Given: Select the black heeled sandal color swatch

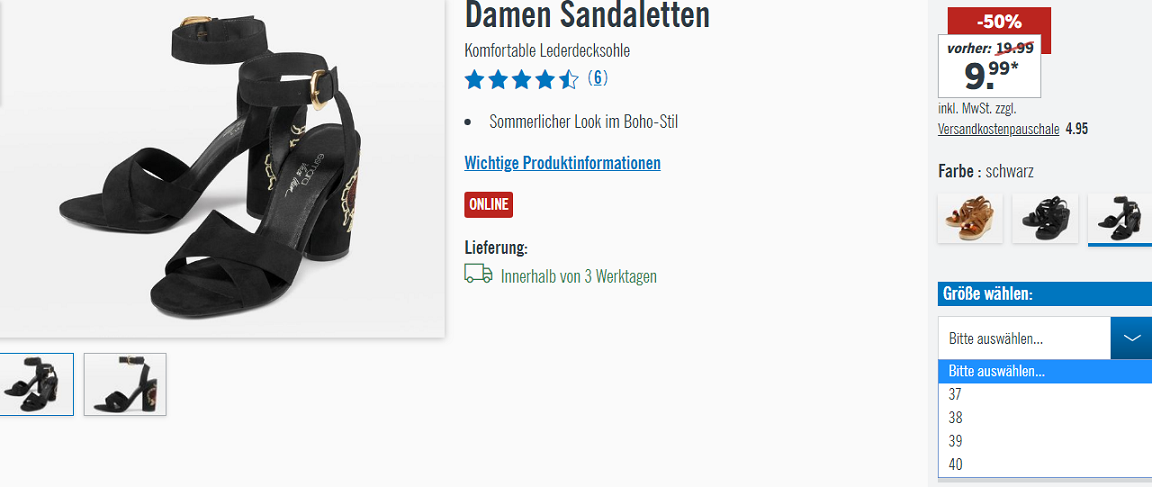Looking at the screenshot, I should click(1120, 218).
